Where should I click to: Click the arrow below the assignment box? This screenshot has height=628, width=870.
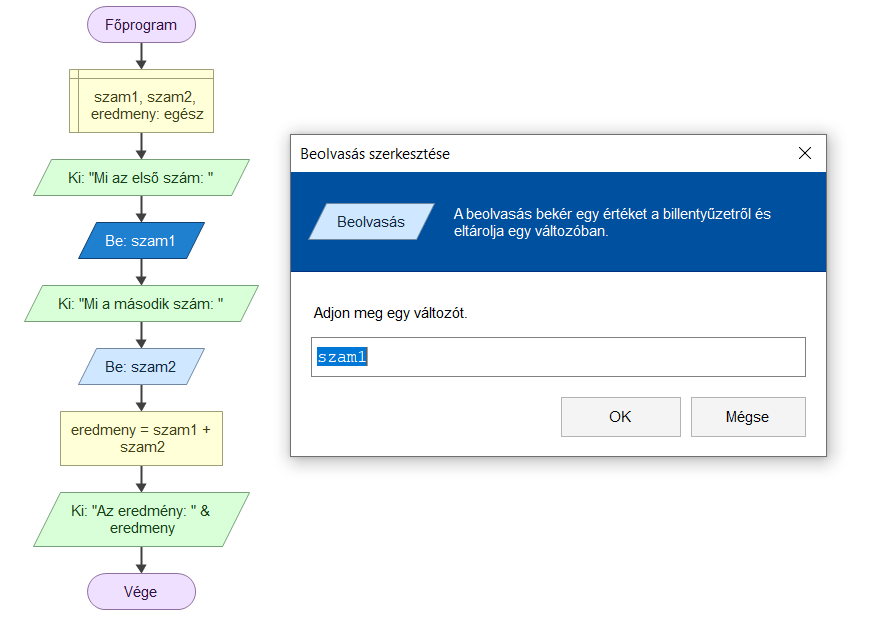(x=141, y=479)
